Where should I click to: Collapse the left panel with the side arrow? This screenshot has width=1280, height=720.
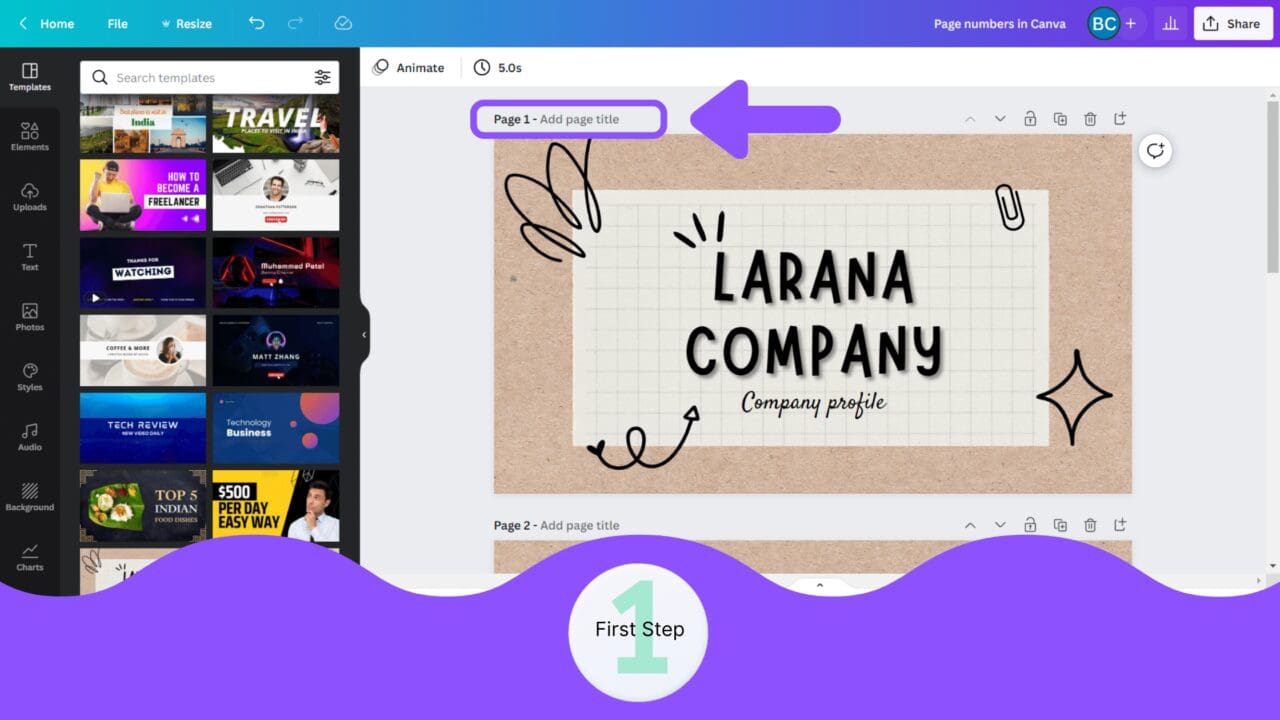[x=362, y=336]
